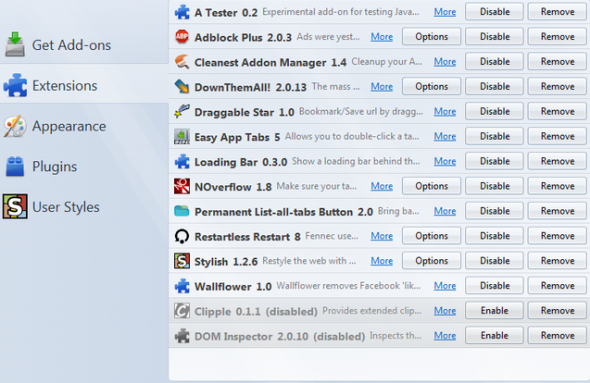This screenshot has height=383, width=590.
Task: Remove the A Tester extension
Action: click(557, 12)
